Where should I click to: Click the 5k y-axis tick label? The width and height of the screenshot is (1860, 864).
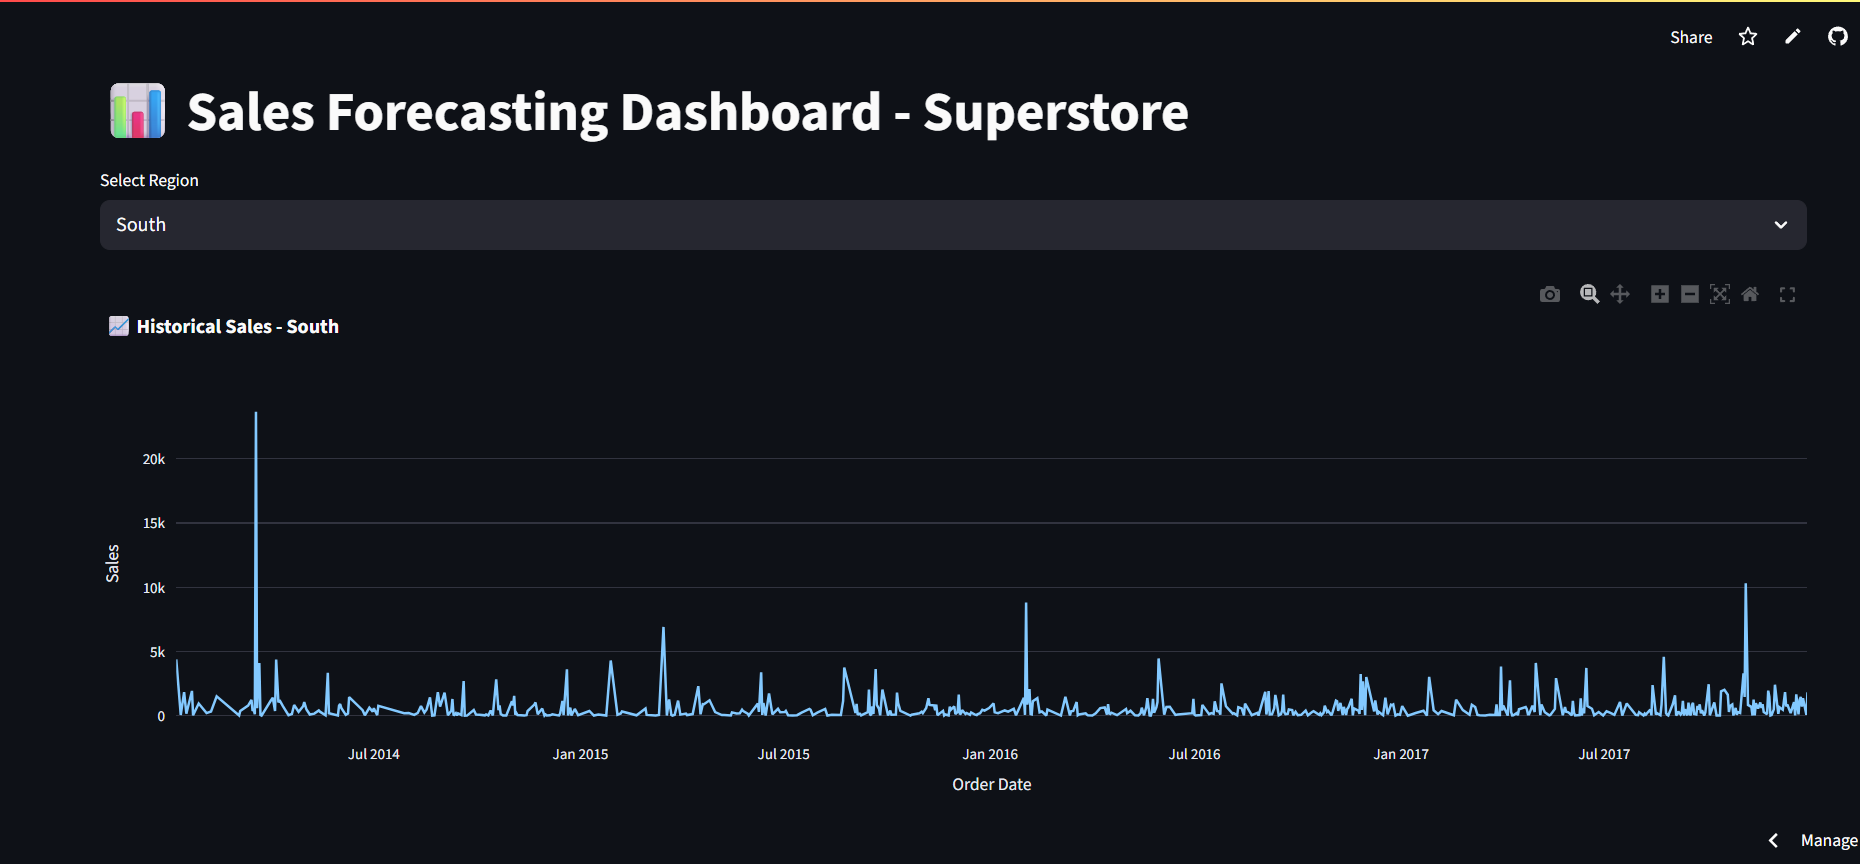(x=157, y=652)
